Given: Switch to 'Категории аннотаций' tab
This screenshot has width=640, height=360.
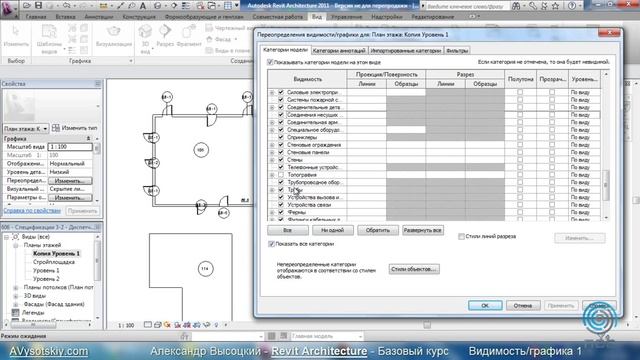Looking at the screenshot, I should (339, 51).
